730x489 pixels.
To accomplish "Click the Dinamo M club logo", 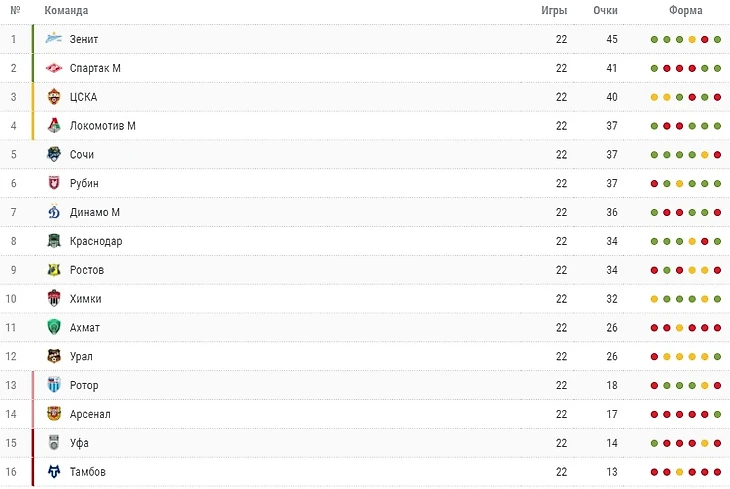I will 54,211.
